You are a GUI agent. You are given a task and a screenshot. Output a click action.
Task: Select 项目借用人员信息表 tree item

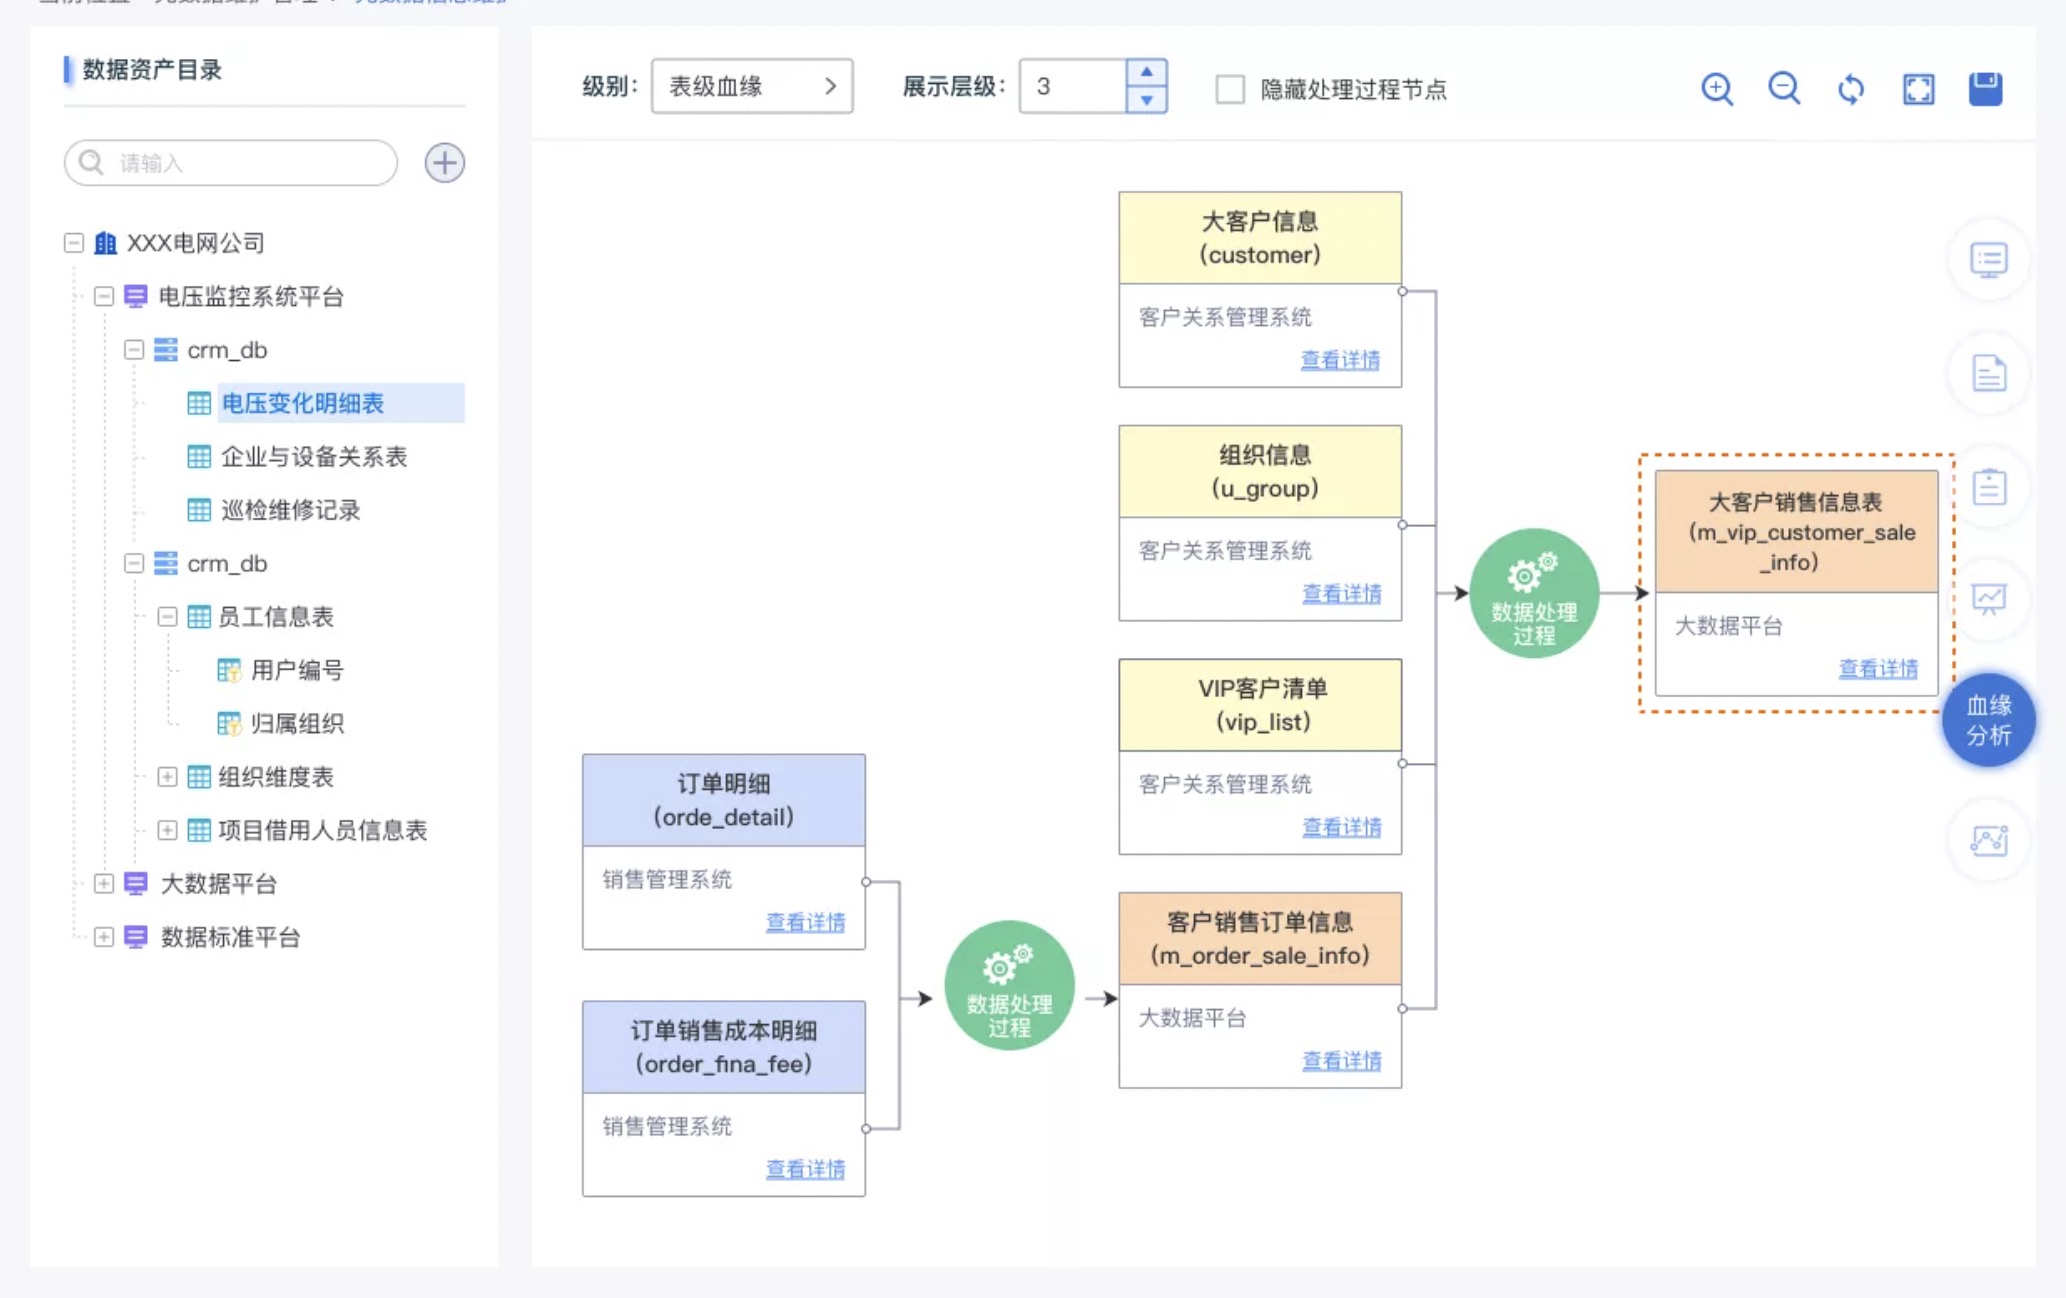click(x=323, y=830)
